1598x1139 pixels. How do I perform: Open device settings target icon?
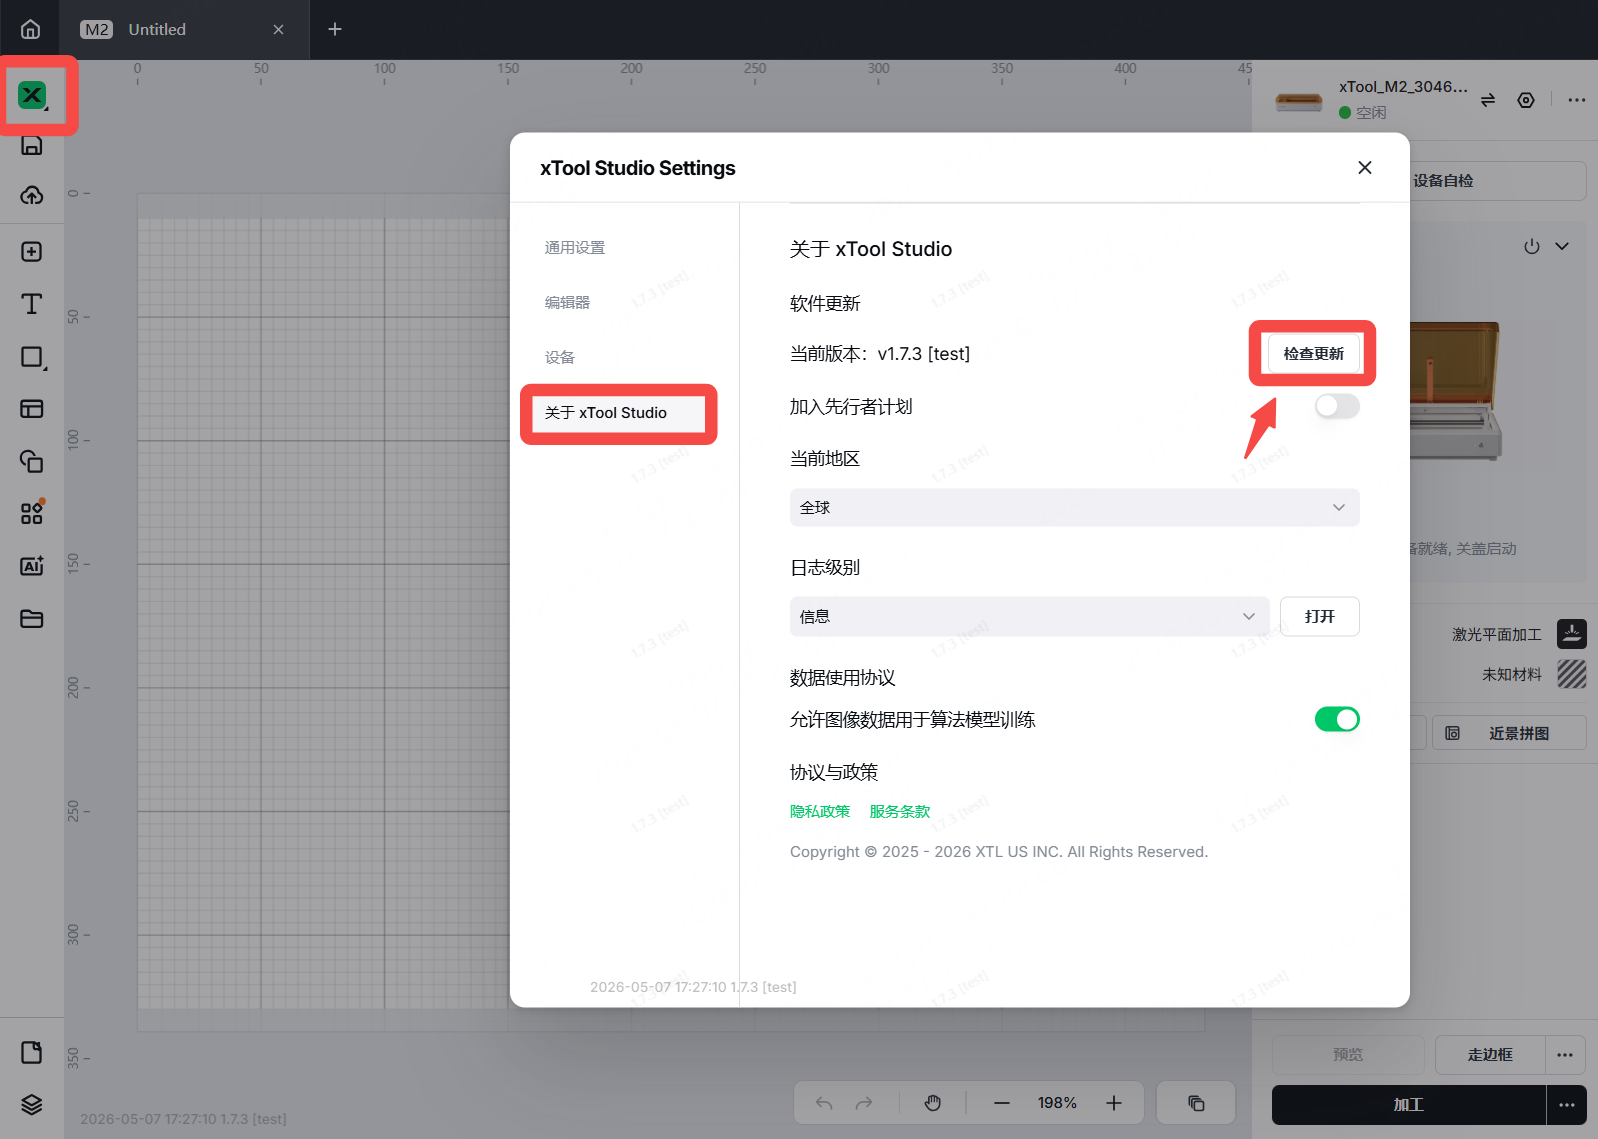(1526, 100)
